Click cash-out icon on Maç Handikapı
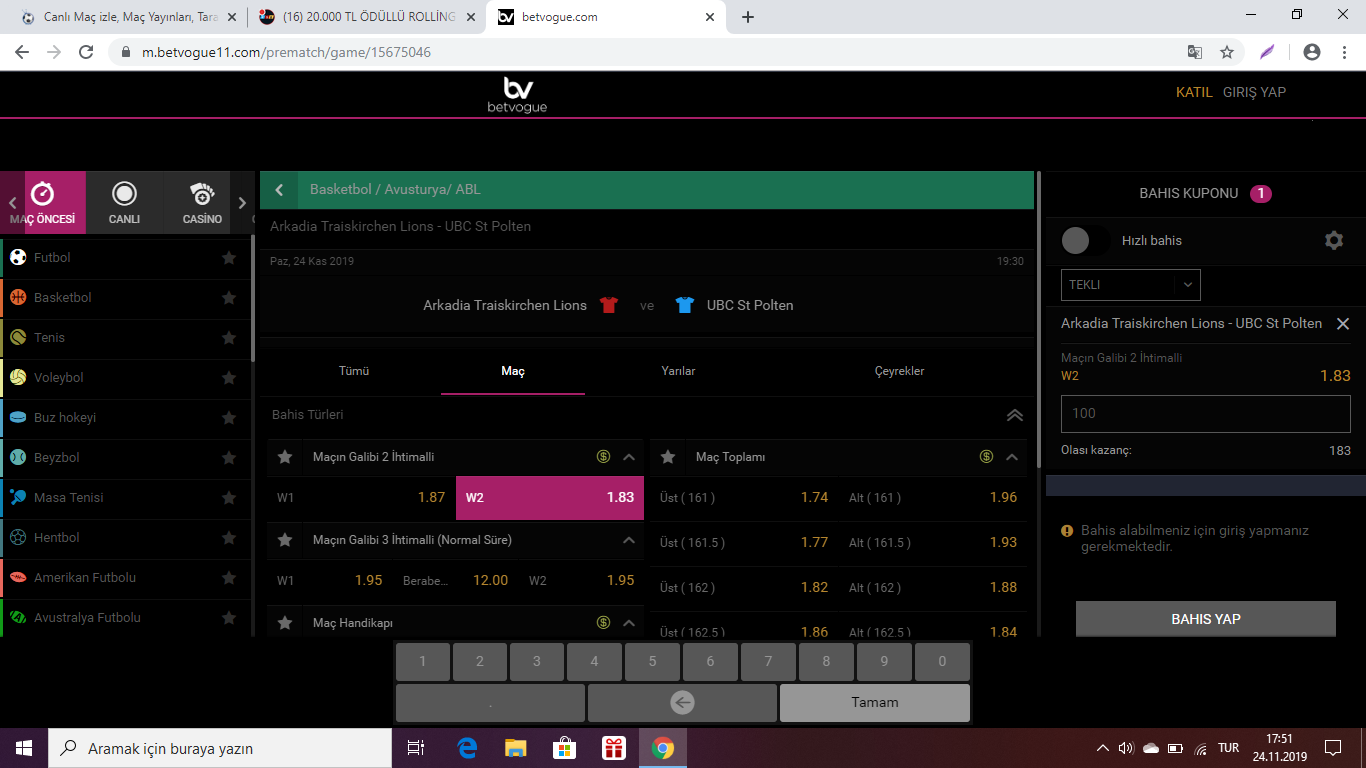 pos(603,623)
